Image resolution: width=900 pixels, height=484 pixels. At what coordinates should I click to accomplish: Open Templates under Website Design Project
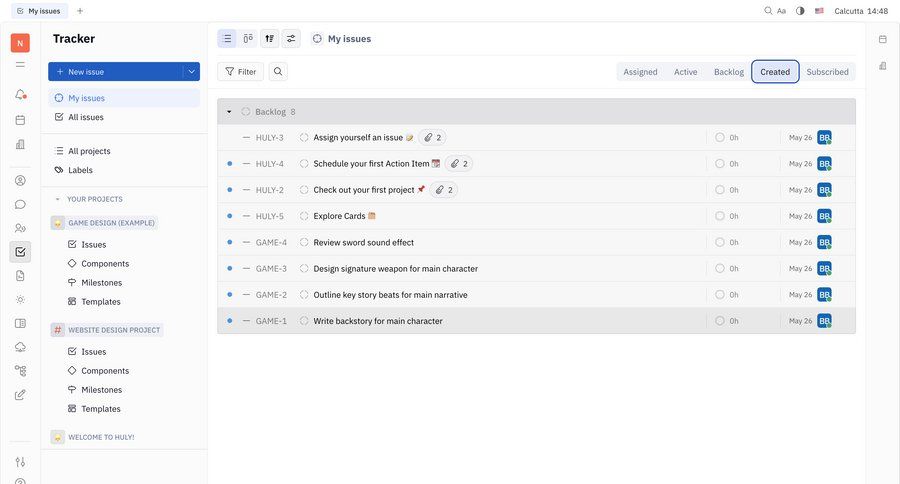tap(101, 409)
